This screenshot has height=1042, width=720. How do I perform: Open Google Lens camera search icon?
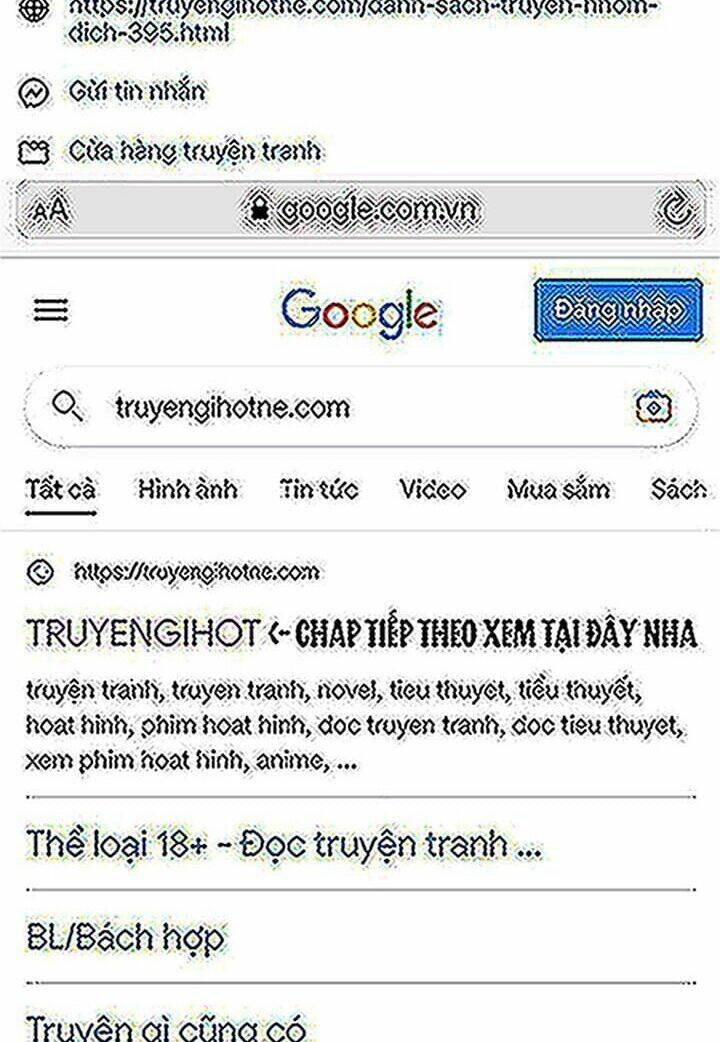click(654, 407)
